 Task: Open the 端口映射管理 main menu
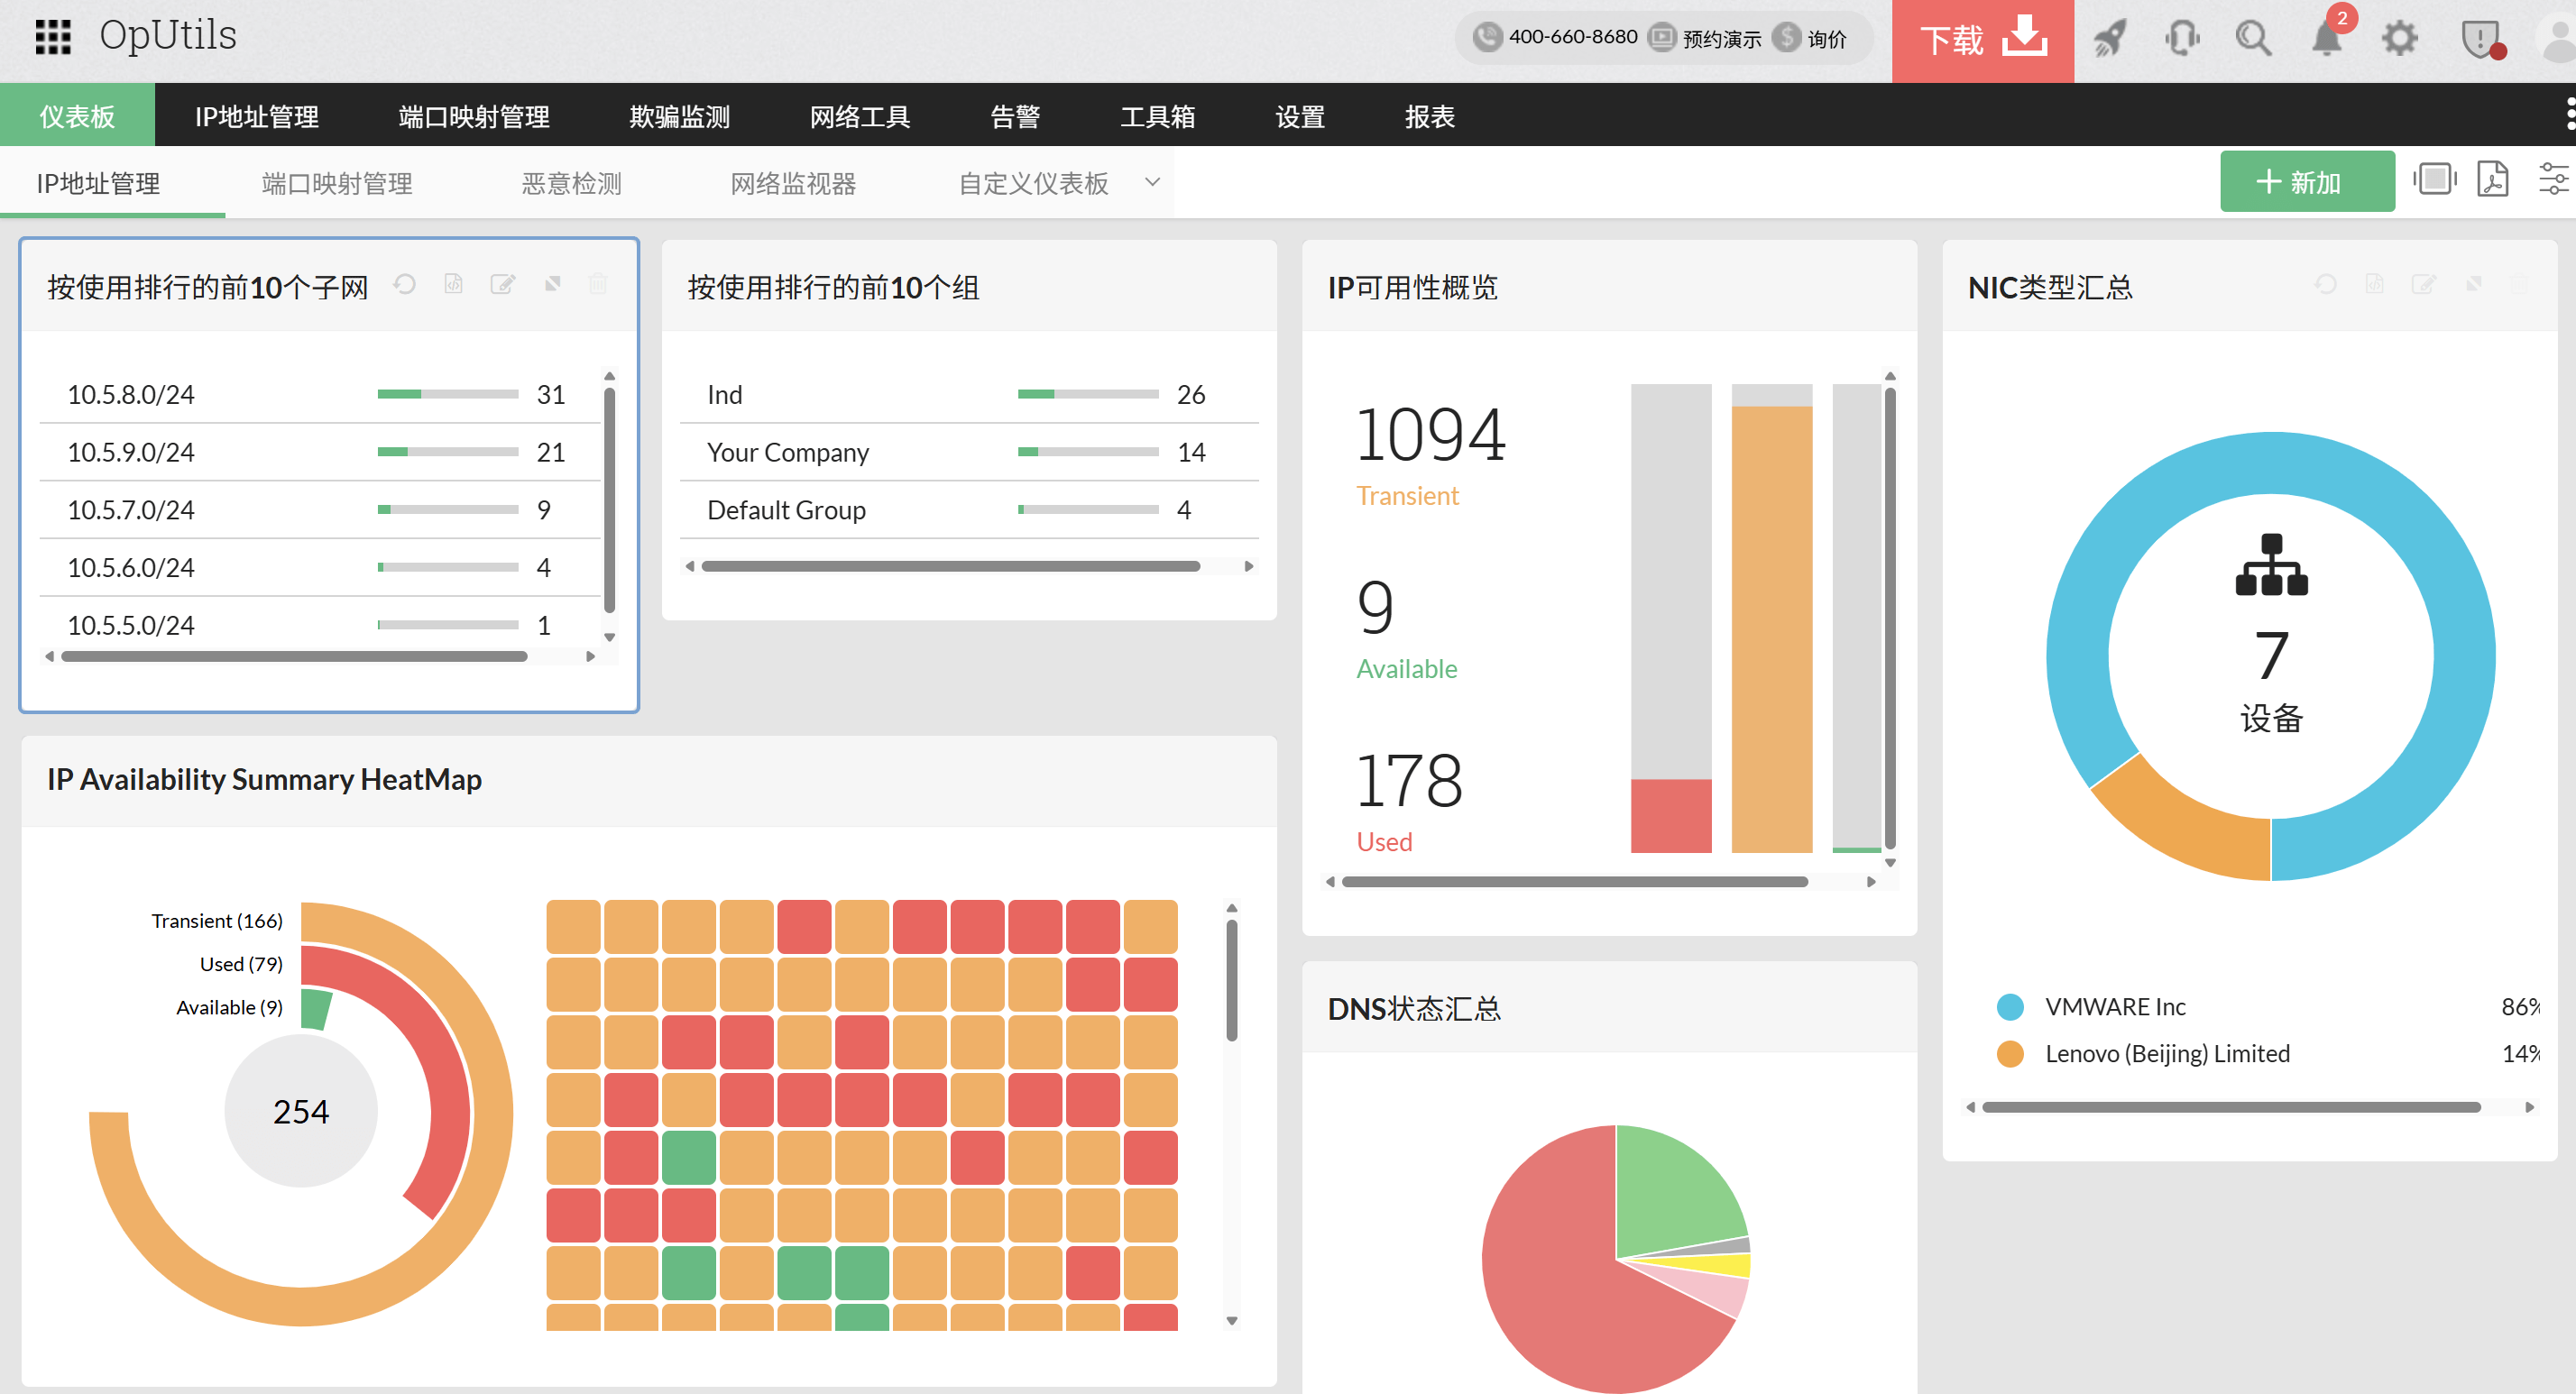click(x=473, y=116)
